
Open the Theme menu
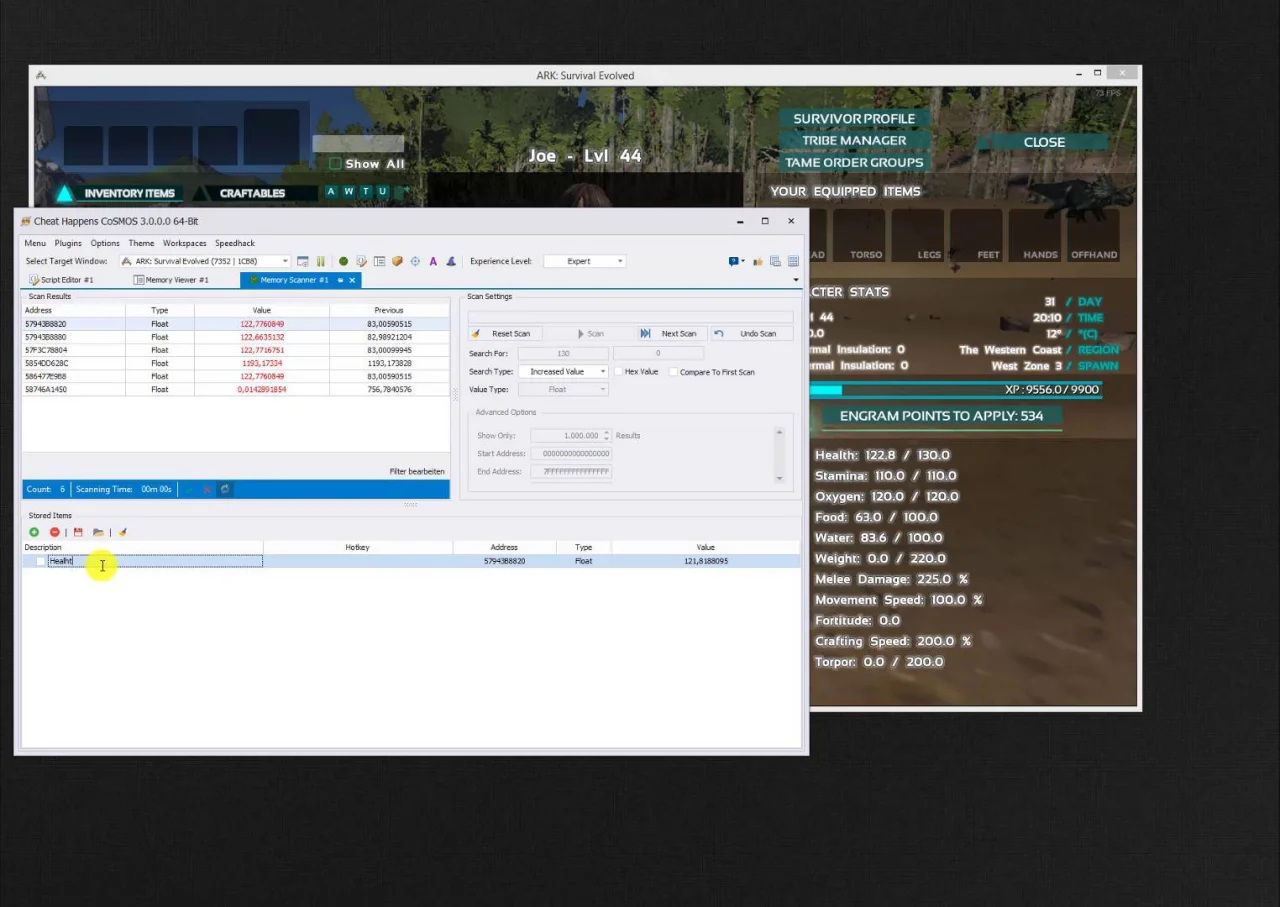[141, 243]
